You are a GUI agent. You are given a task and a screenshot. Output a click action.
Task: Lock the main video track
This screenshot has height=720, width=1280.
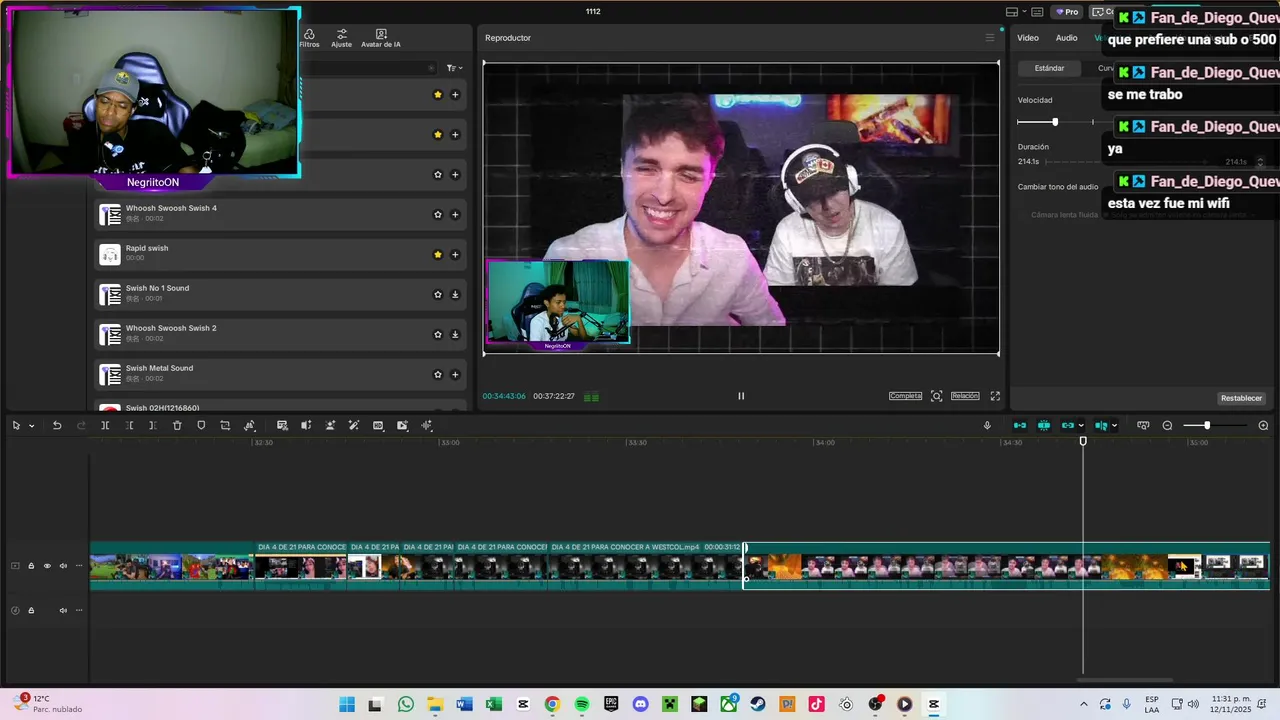31,566
